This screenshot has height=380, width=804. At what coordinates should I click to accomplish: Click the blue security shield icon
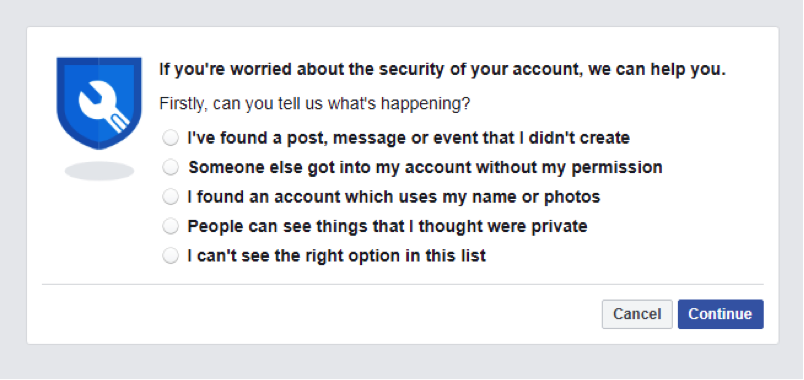[x=99, y=103]
